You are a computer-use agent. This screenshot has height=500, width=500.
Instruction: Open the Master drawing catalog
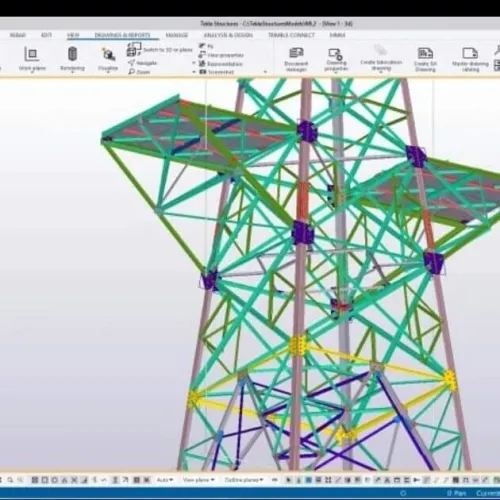tap(470, 59)
